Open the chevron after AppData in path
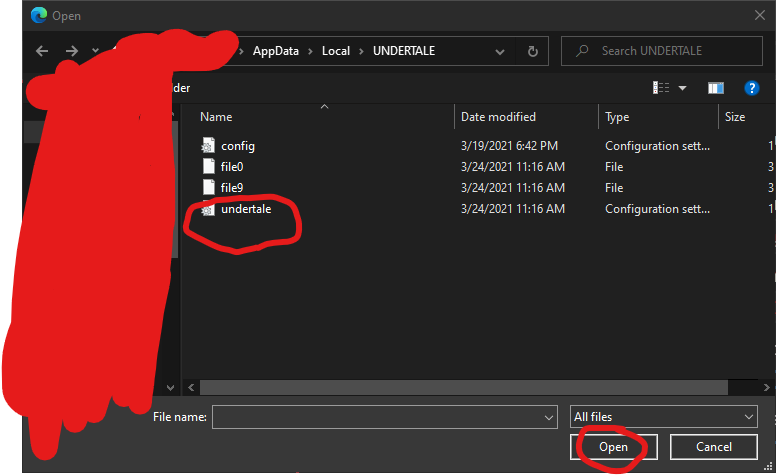 [x=310, y=51]
